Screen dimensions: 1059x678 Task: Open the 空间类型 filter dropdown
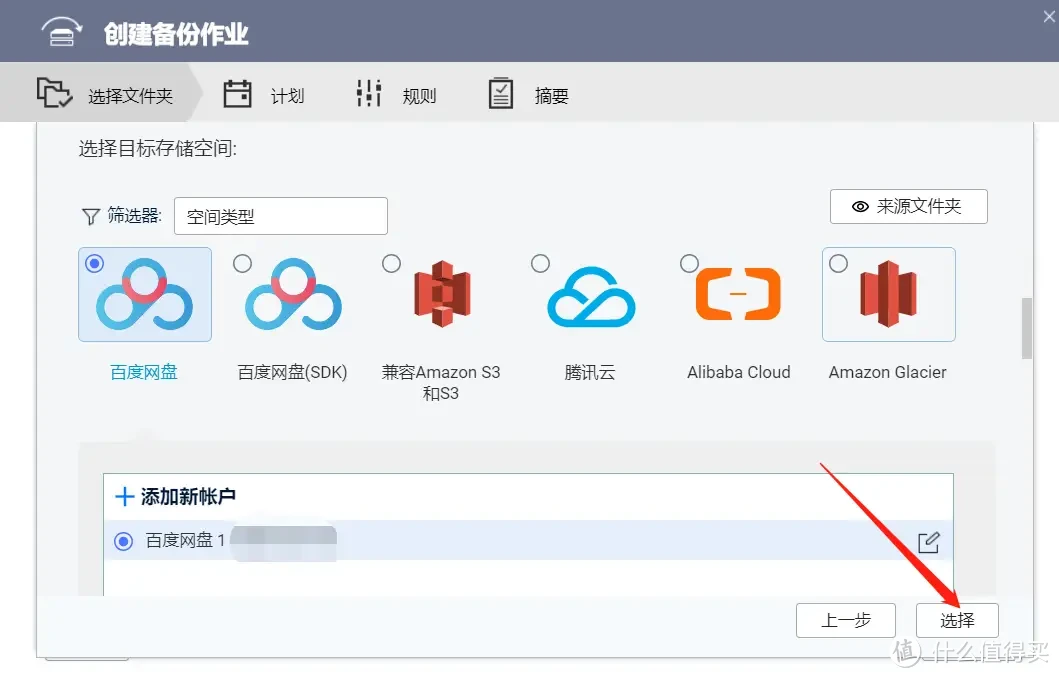click(x=280, y=216)
